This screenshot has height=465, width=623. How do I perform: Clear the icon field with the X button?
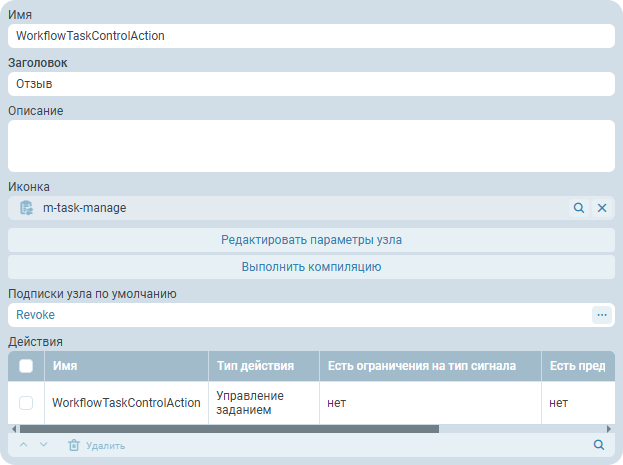[x=602, y=208]
